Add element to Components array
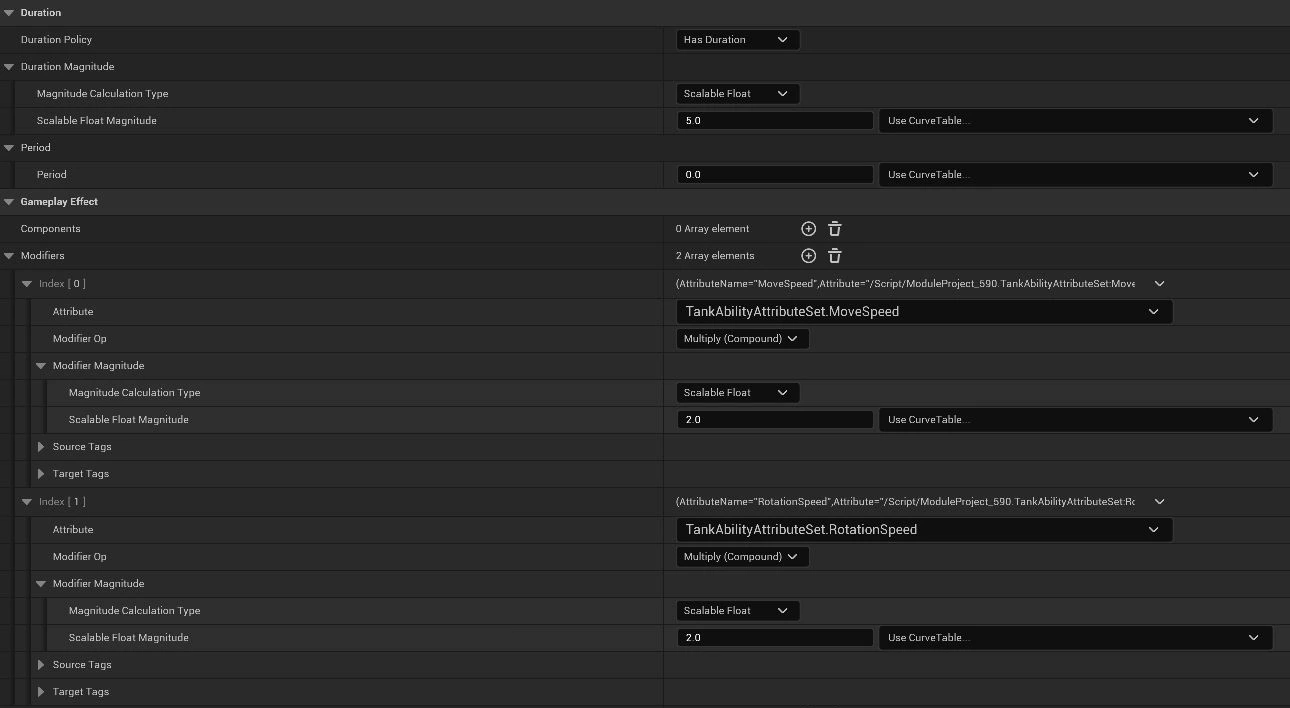Viewport: 1290px width, 708px height. [809, 229]
